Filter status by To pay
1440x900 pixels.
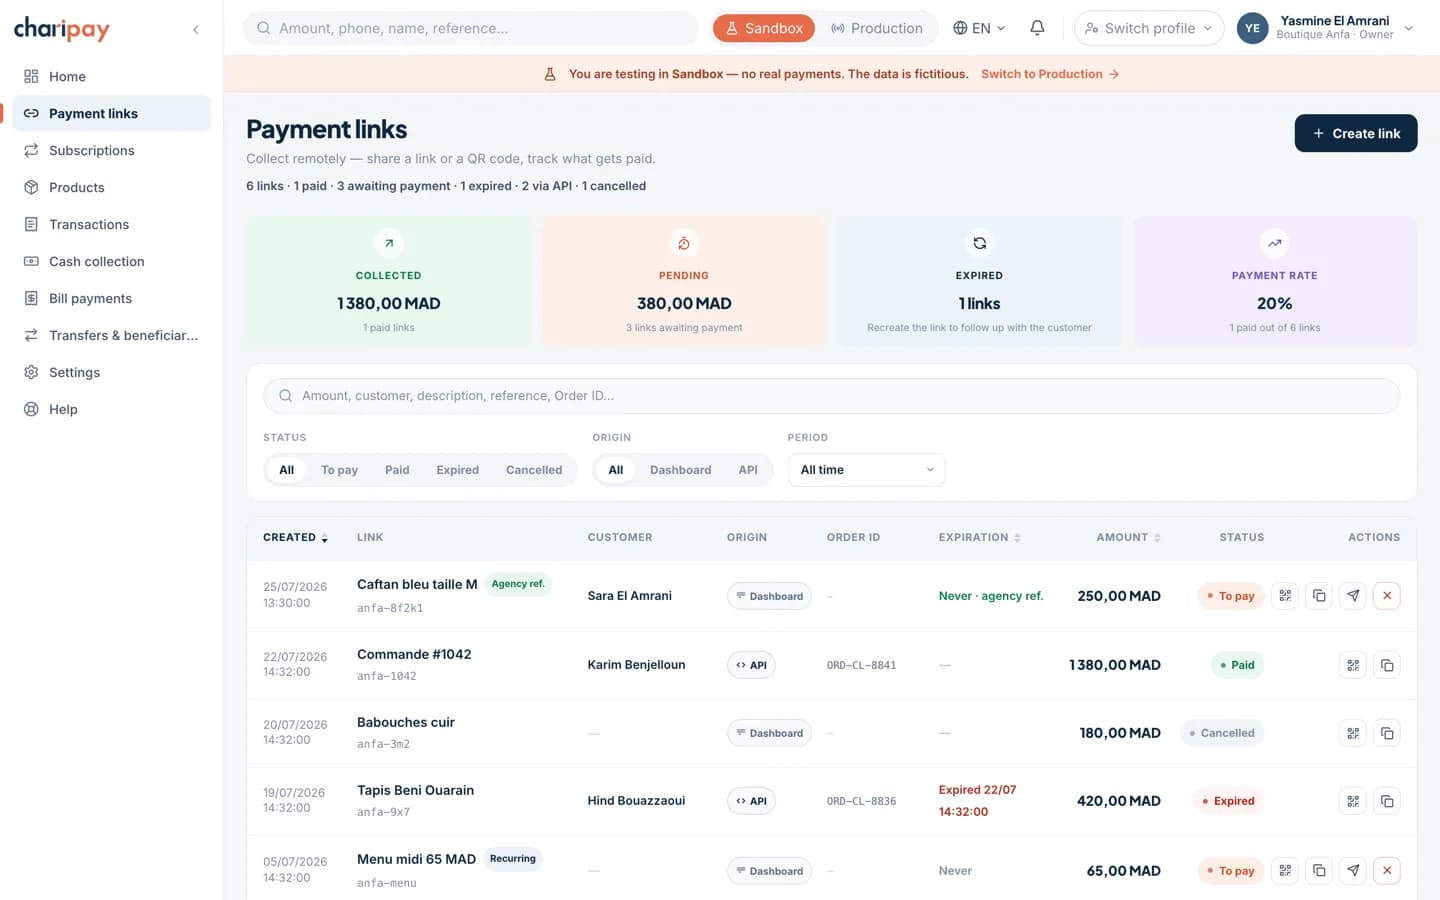pos(339,470)
